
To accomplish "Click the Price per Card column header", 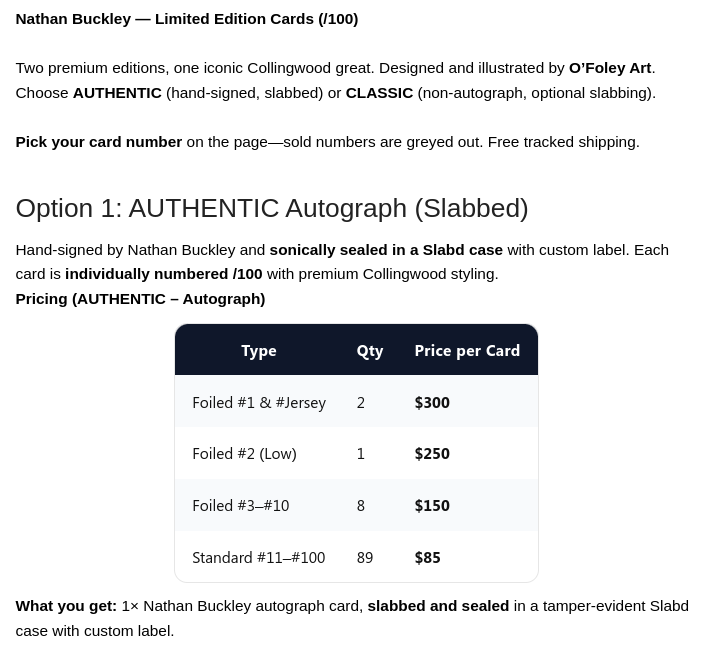I will coord(467,351).
